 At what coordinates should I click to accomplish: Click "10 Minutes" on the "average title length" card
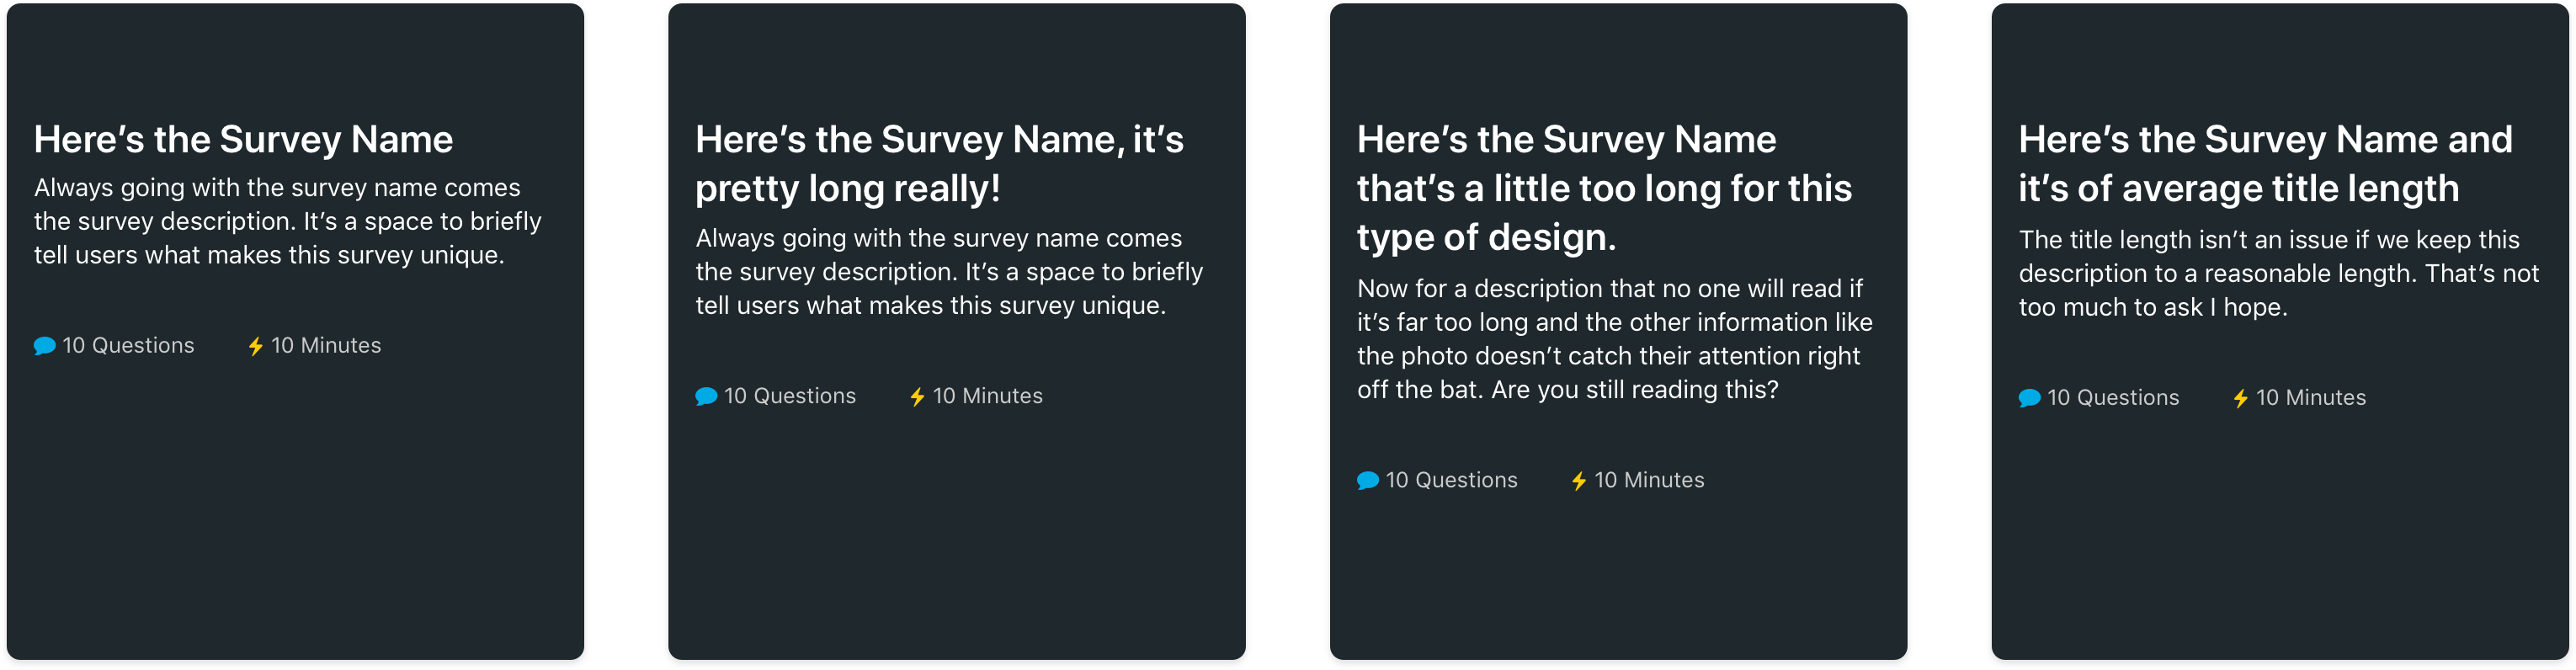(x=2311, y=398)
